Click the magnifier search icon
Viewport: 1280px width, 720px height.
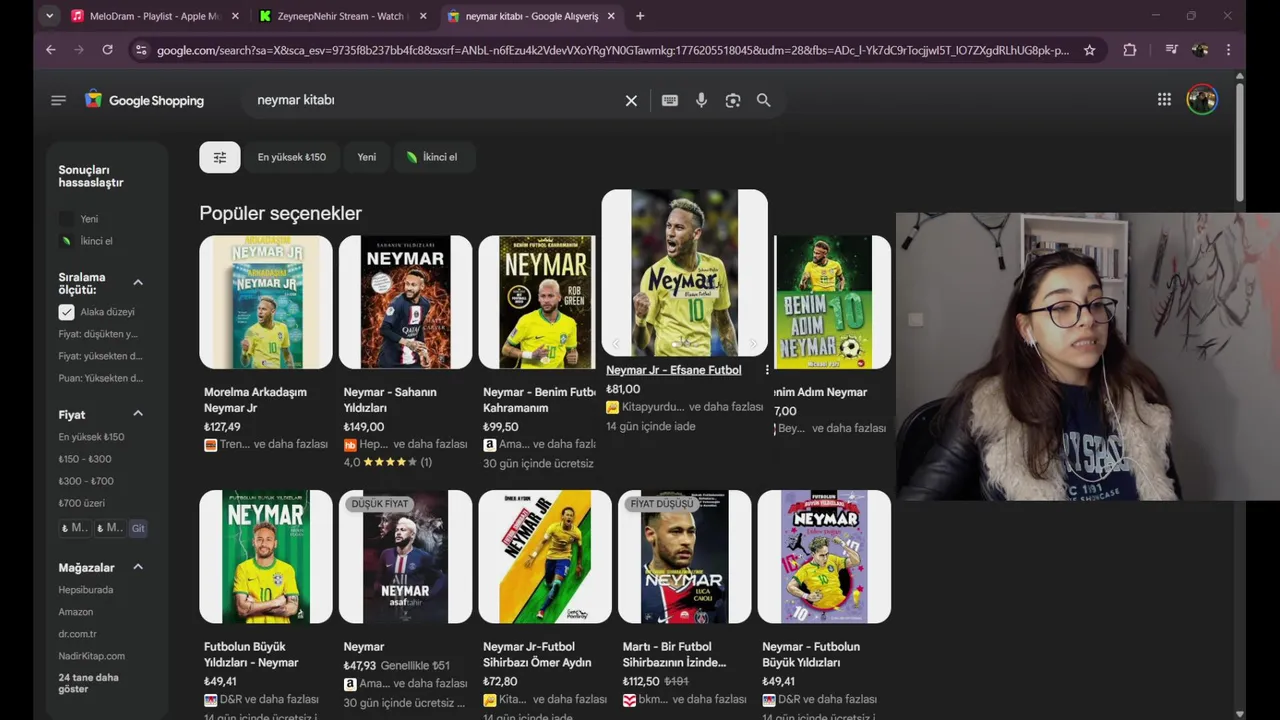[764, 100]
